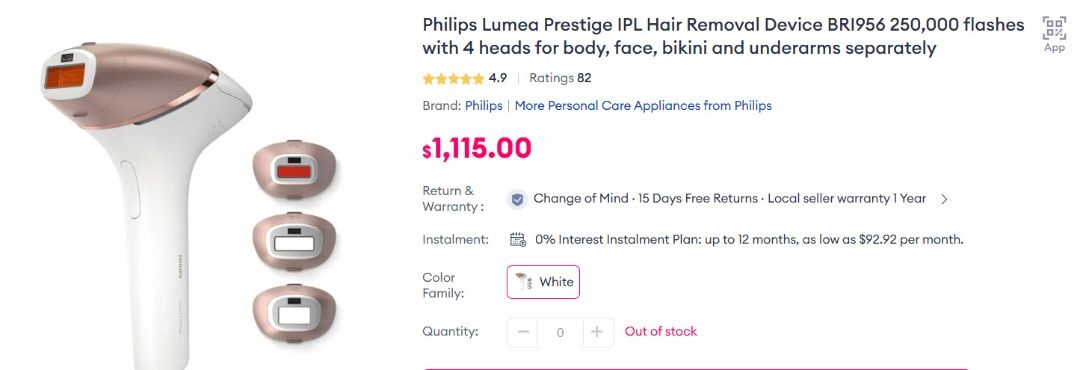This screenshot has height=370, width=1080.
Task: Click the plus quantity button
Action: (x=597, y=332)
